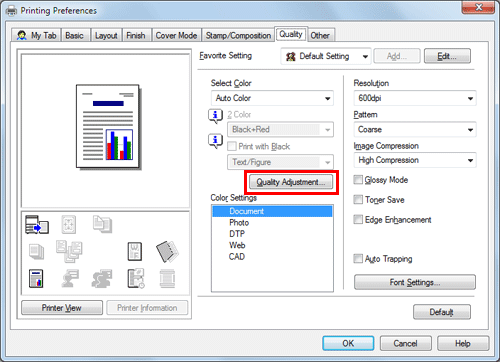This screenshot has height=362, width=500.
Task: Click the info icon beside Print with Black
Action: pos(215,141)
